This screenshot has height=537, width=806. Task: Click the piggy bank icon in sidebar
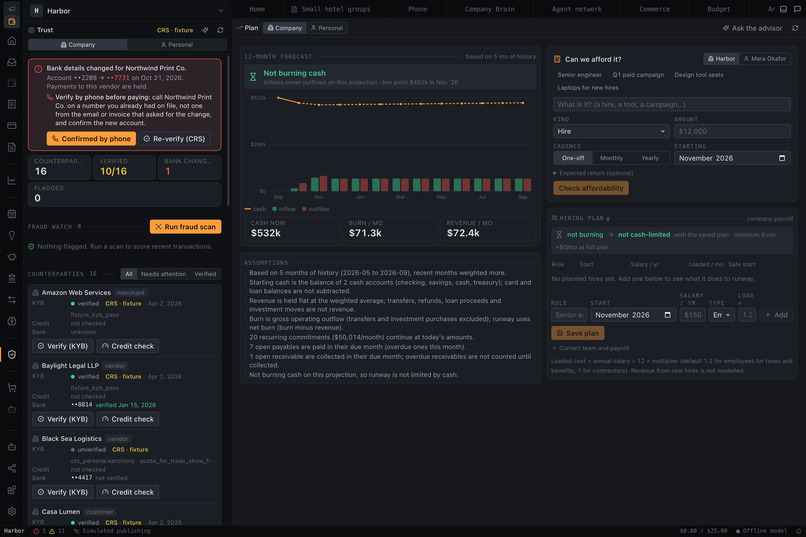(11, 257)
